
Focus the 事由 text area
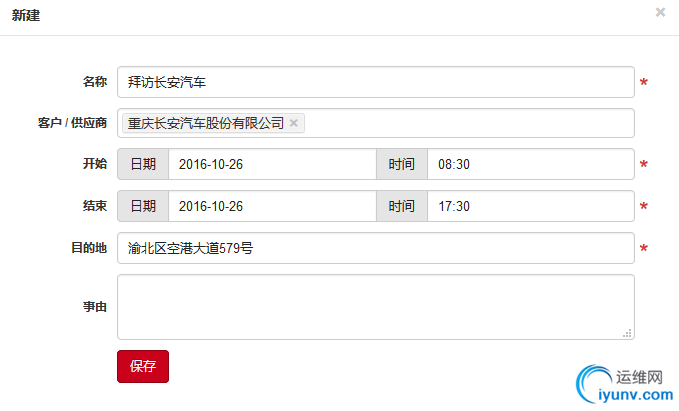click(x=375, y=307)
